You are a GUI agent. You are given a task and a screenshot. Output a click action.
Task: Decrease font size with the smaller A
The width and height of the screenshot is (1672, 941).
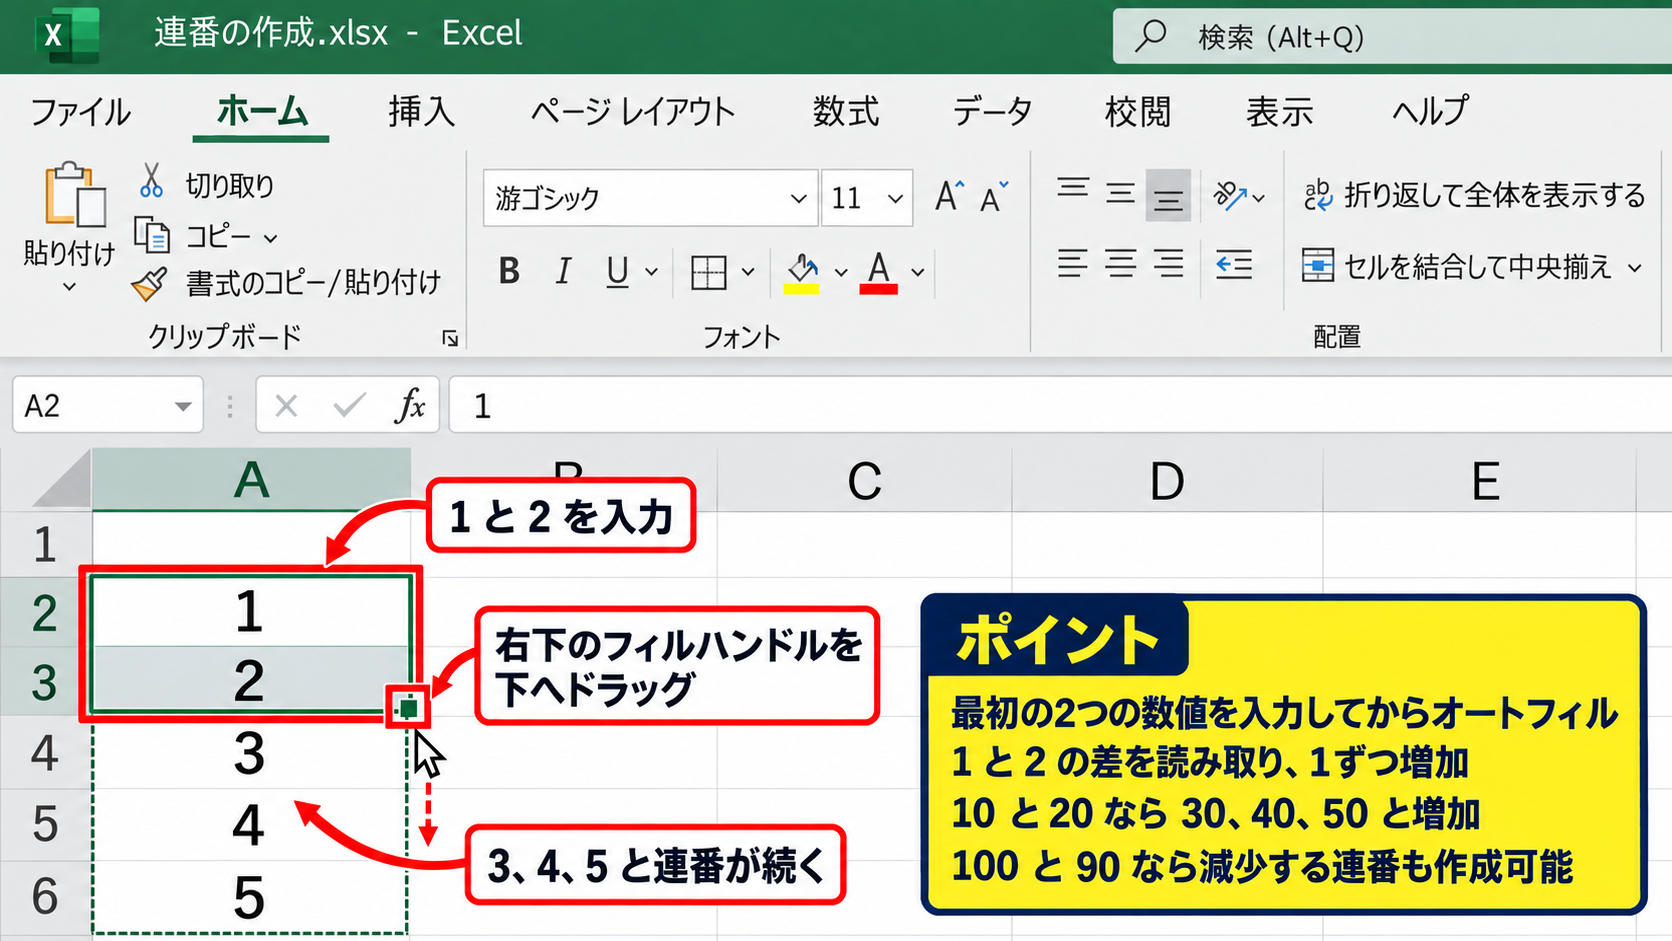pyautogui.click(x=994, y=197)
